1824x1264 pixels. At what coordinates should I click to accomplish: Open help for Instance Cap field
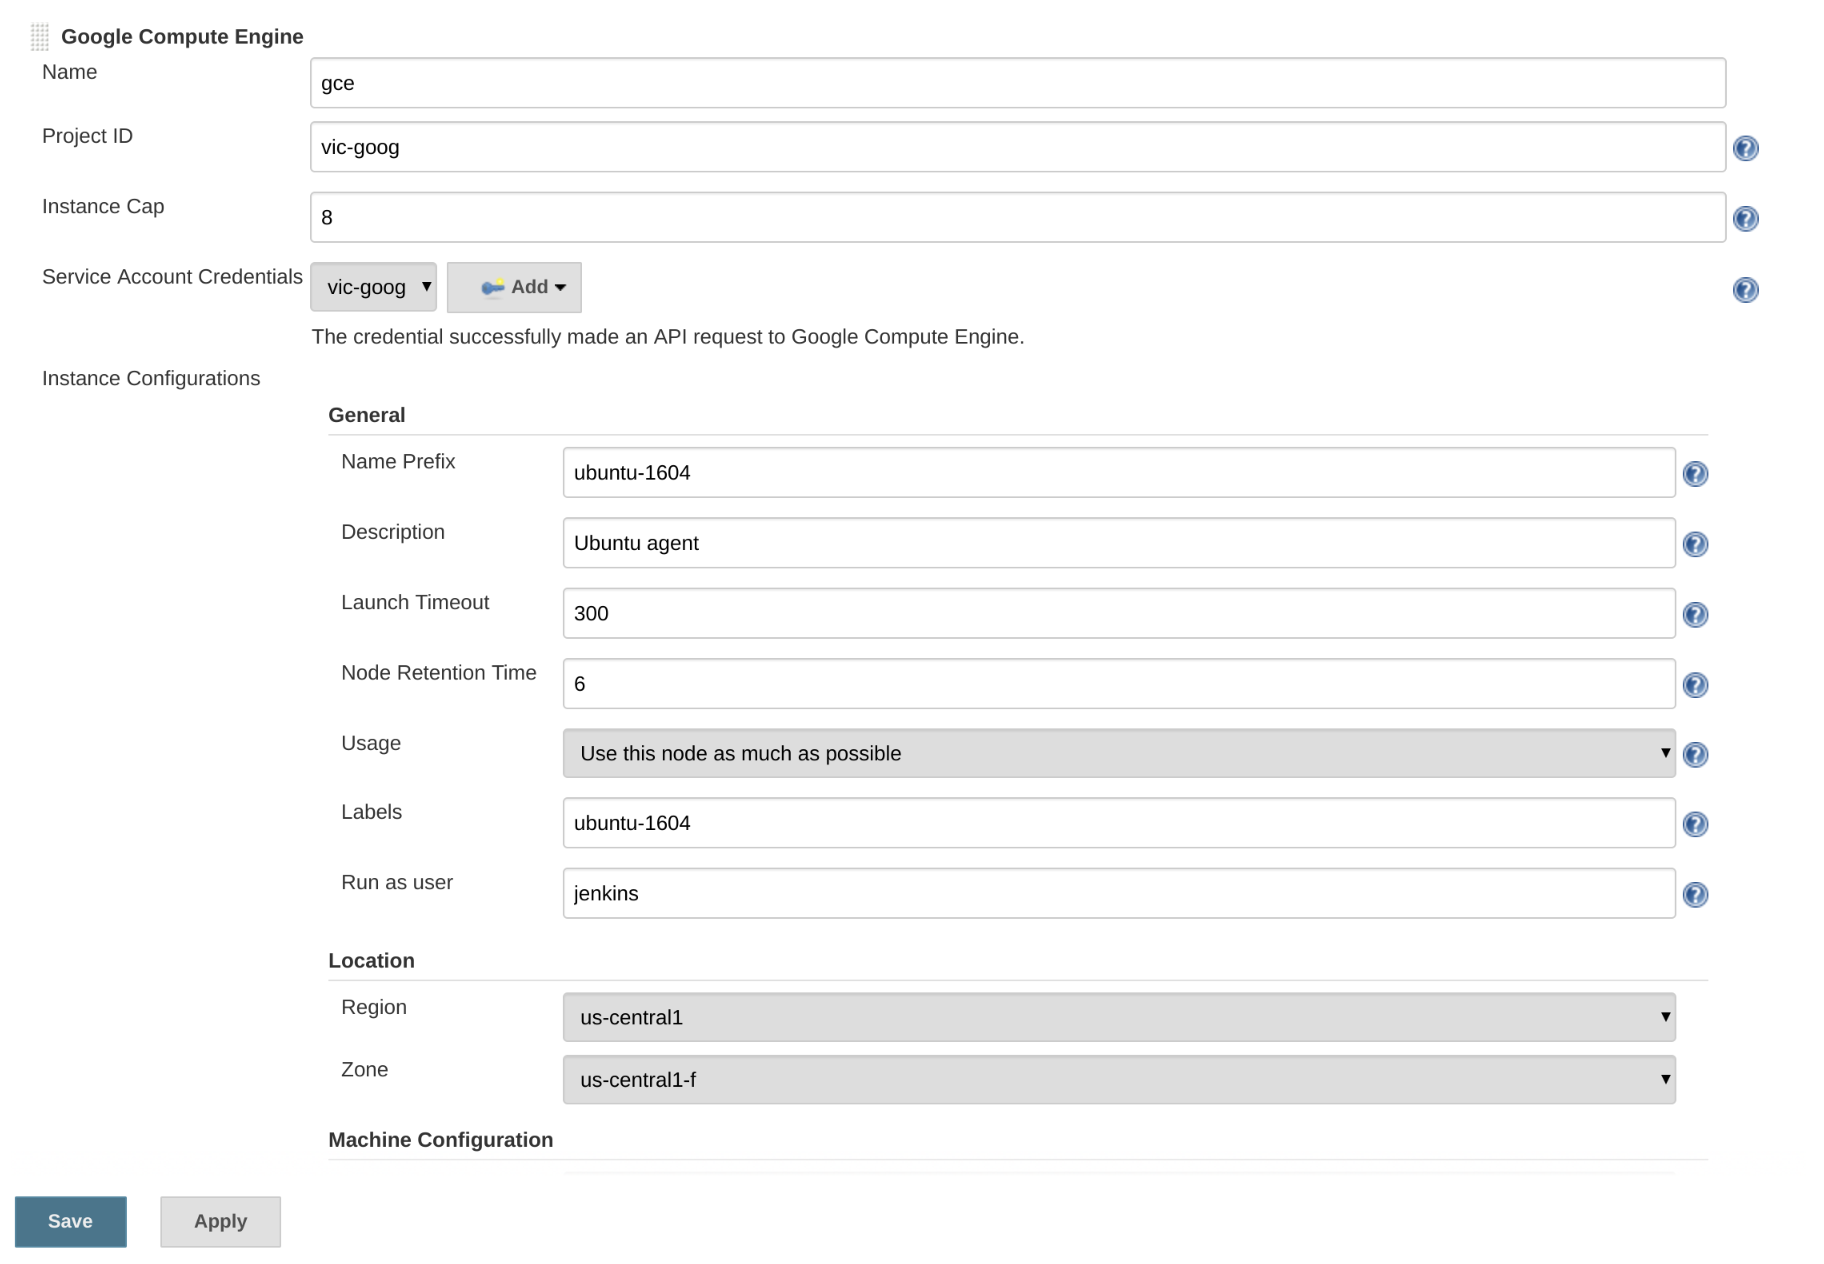(1745, 218)
